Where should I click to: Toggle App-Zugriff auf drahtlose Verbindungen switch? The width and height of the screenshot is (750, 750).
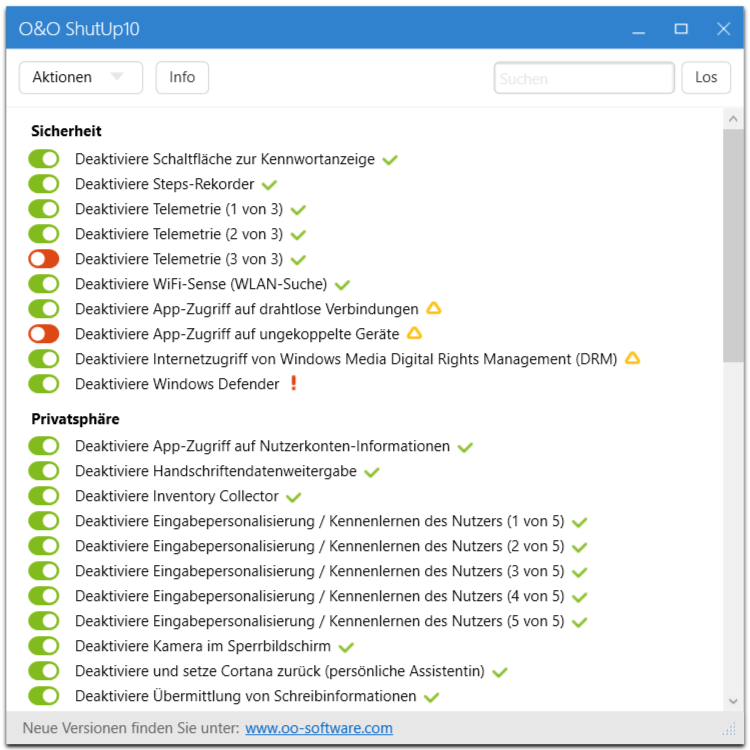(x=44, y=309)
